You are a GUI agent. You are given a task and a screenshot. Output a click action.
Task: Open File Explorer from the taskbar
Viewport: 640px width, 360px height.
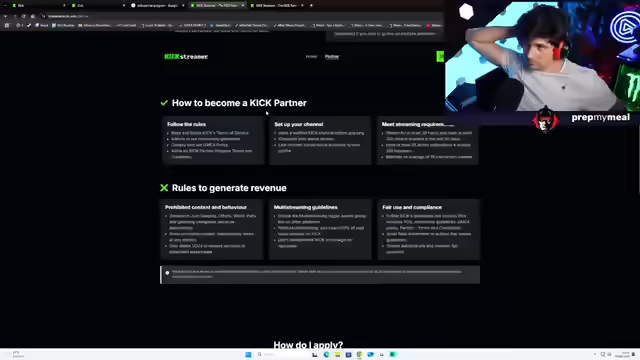pos(337,354)
